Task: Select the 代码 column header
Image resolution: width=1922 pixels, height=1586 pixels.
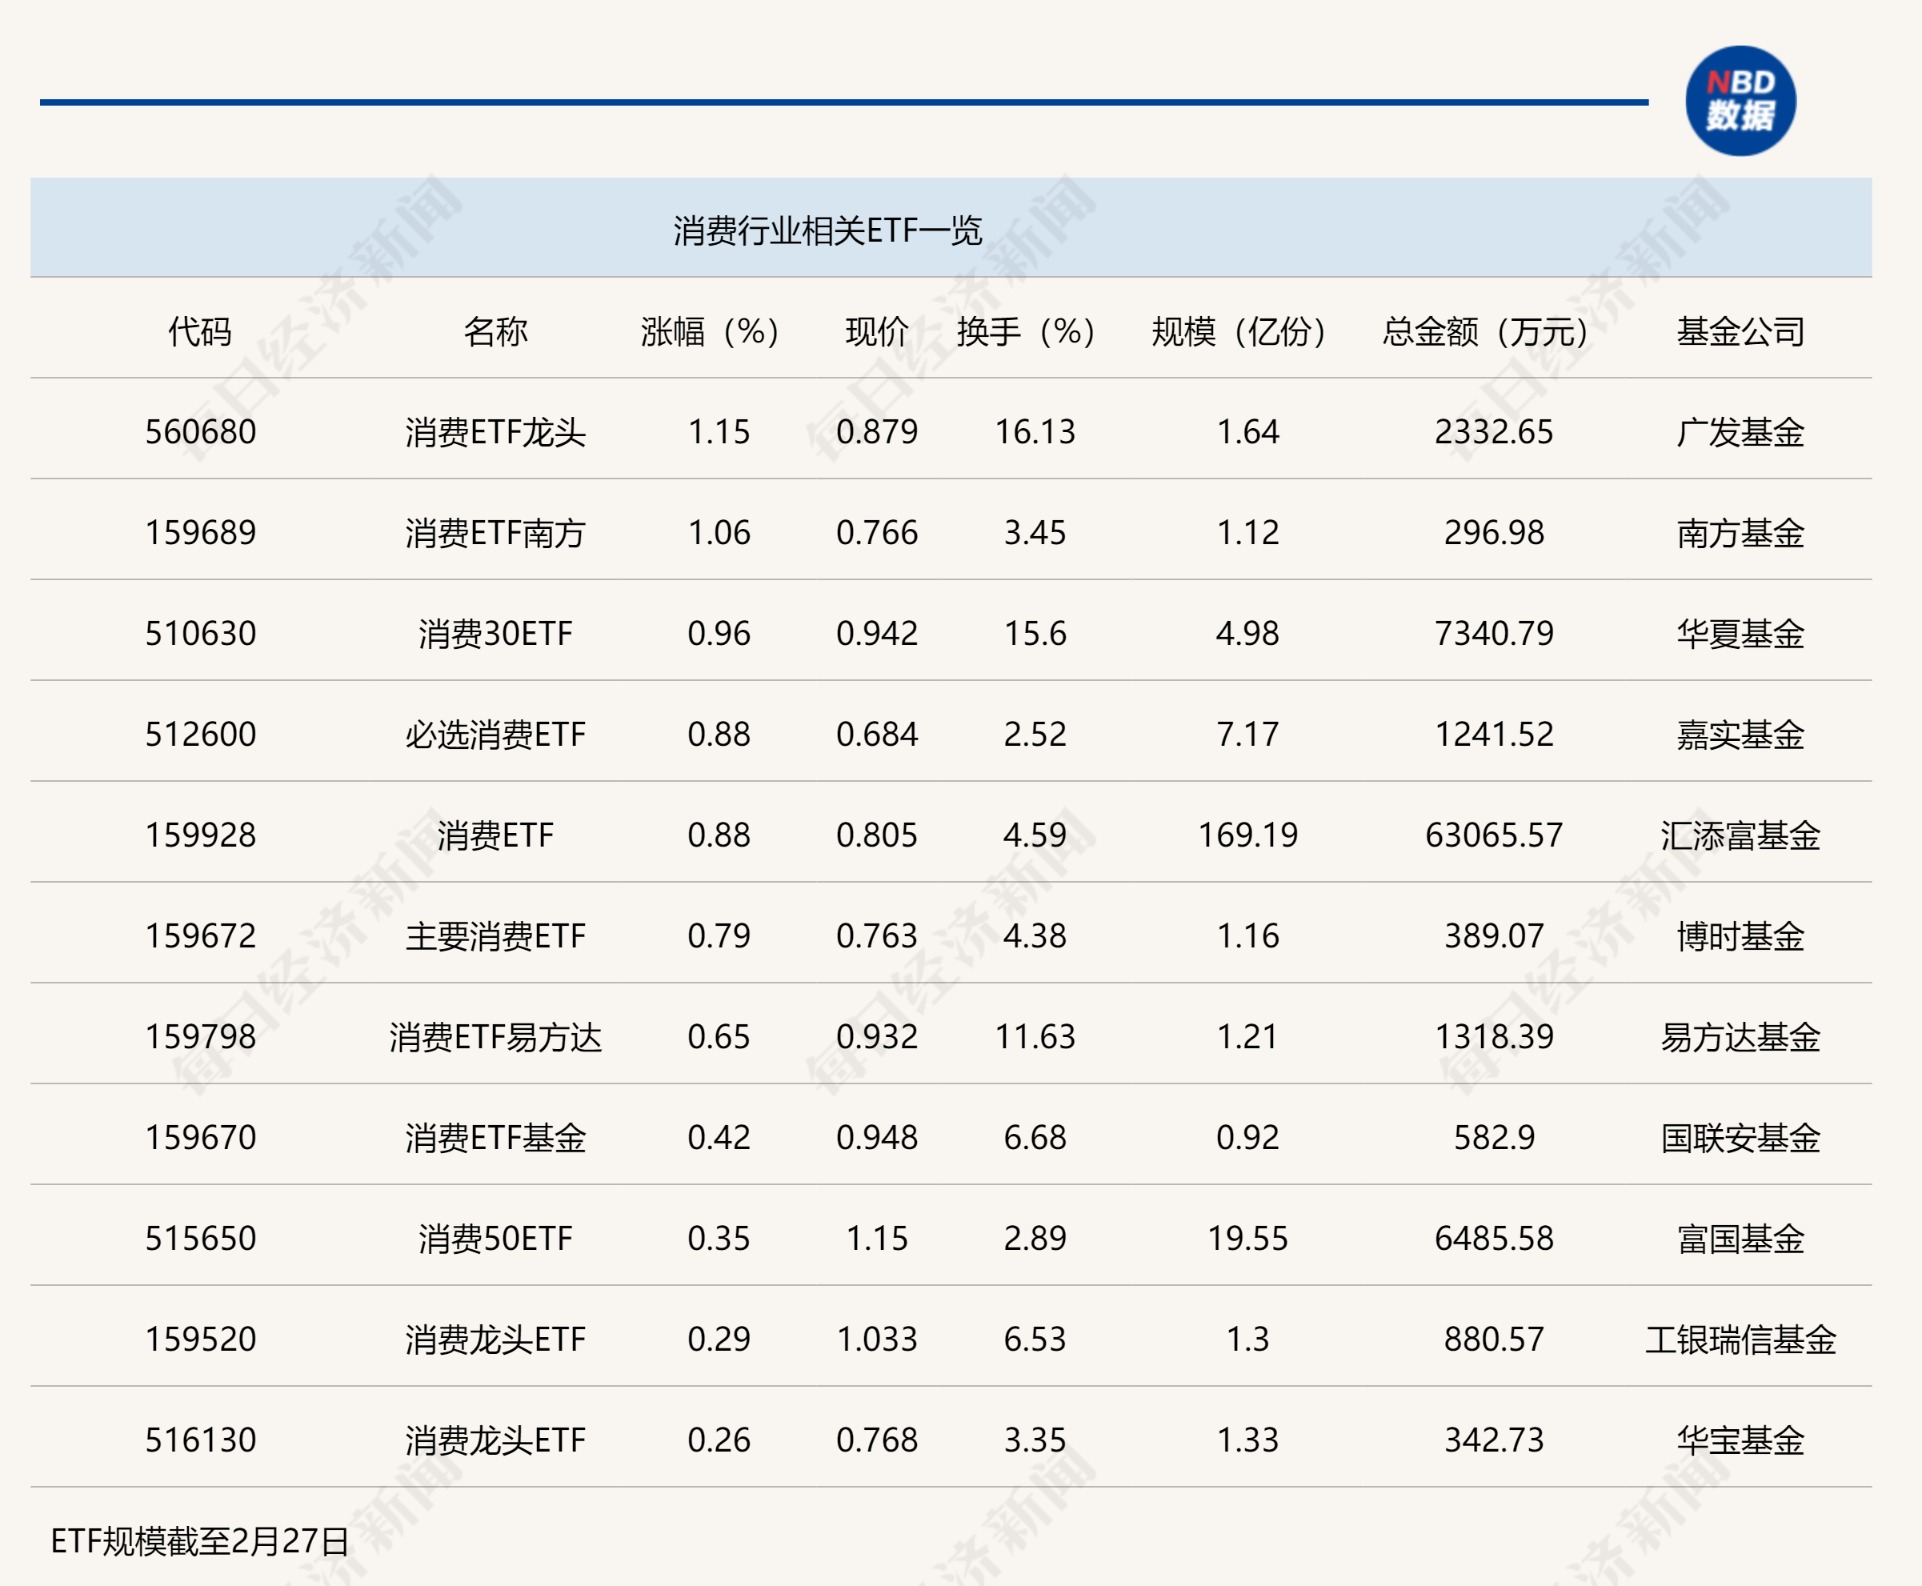Action: (x=200, y=331)
